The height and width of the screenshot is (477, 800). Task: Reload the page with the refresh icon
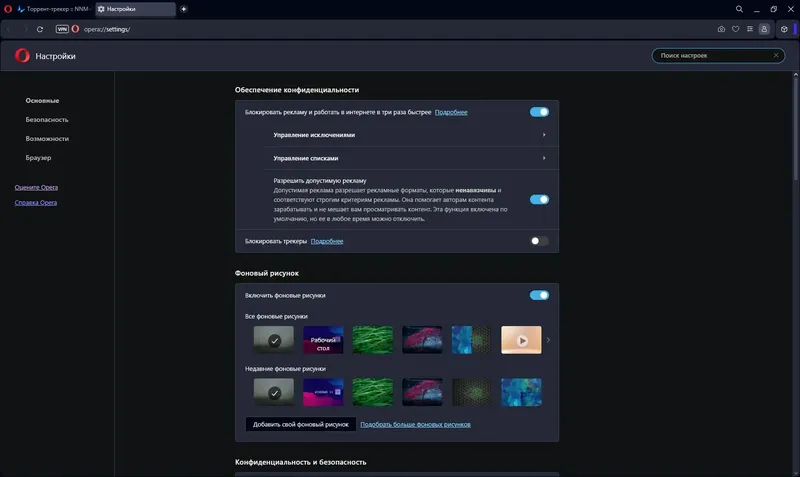[40, 29]
